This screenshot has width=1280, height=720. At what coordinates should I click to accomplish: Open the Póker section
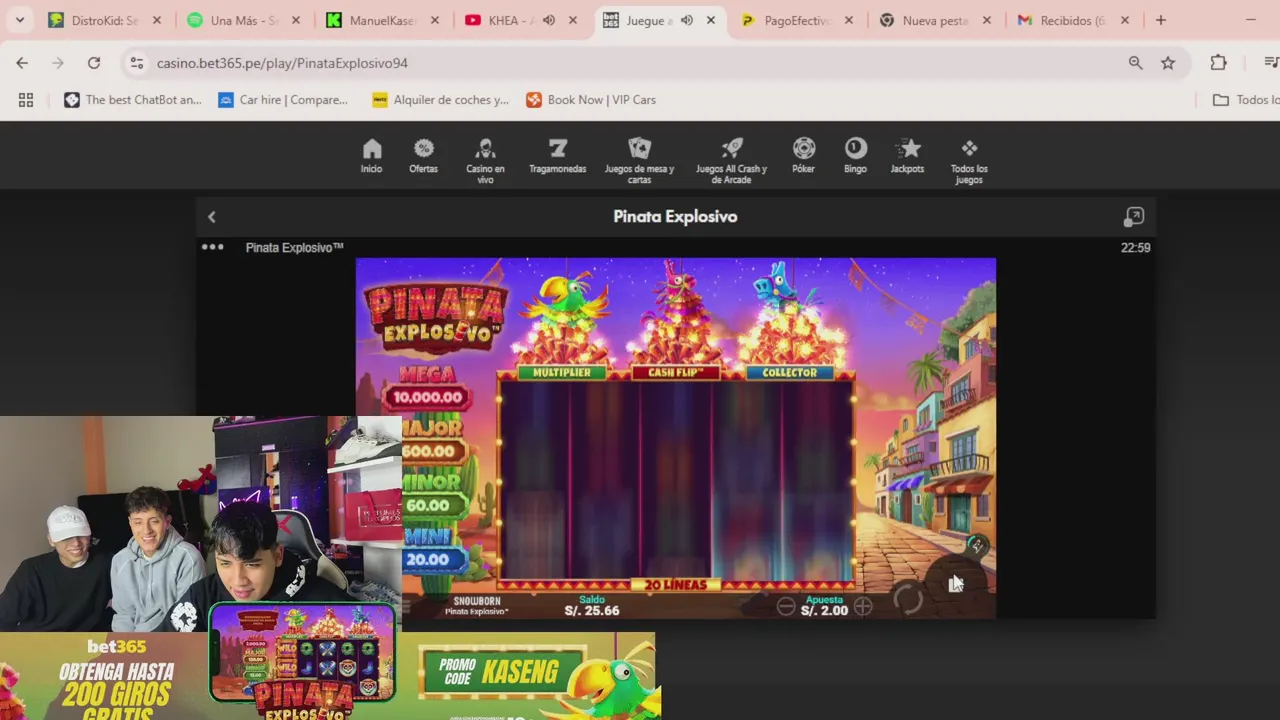804,156
